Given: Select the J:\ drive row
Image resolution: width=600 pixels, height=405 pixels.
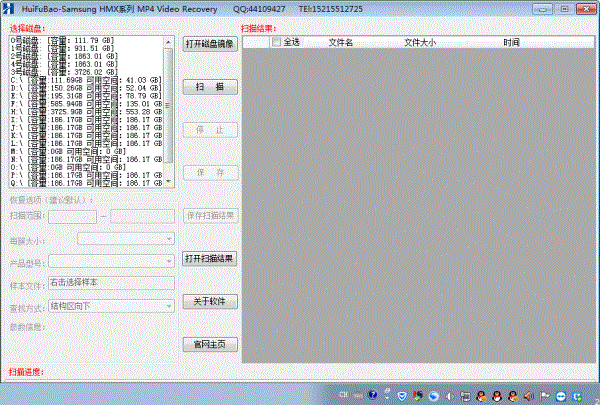Looking at the screenshot, I should (87, 127).
